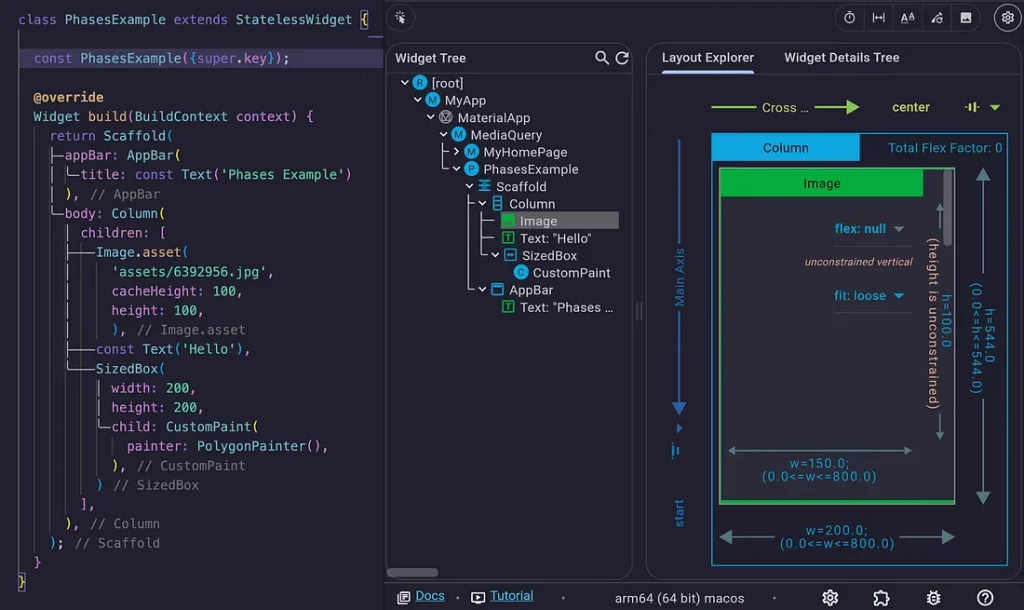Select the Layout Explorer tab

[x=708, y=58]
